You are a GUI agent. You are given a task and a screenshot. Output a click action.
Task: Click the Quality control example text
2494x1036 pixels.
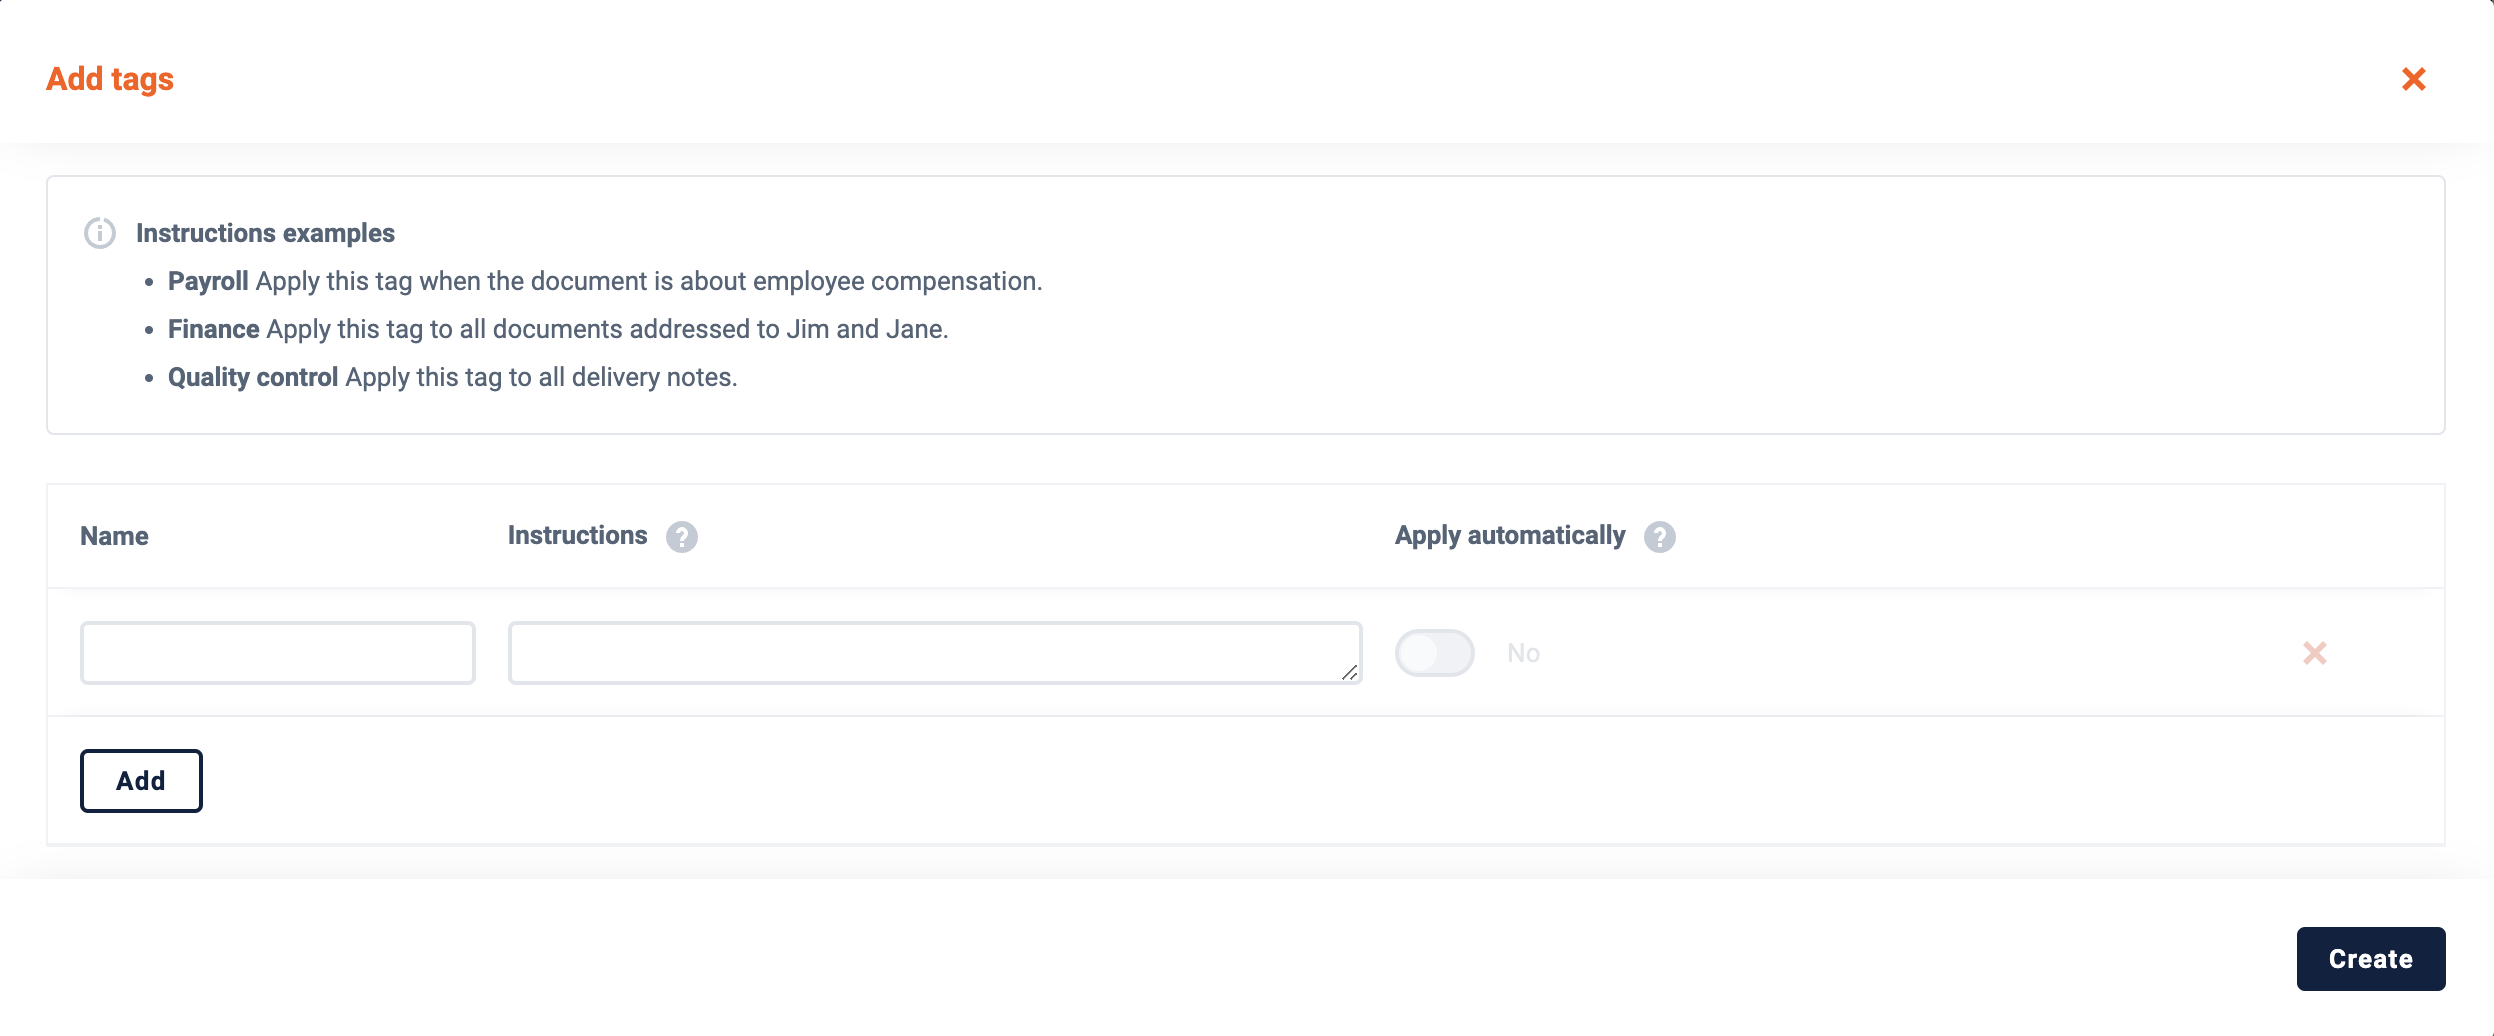pyautogui.click(x=452, y=377)
